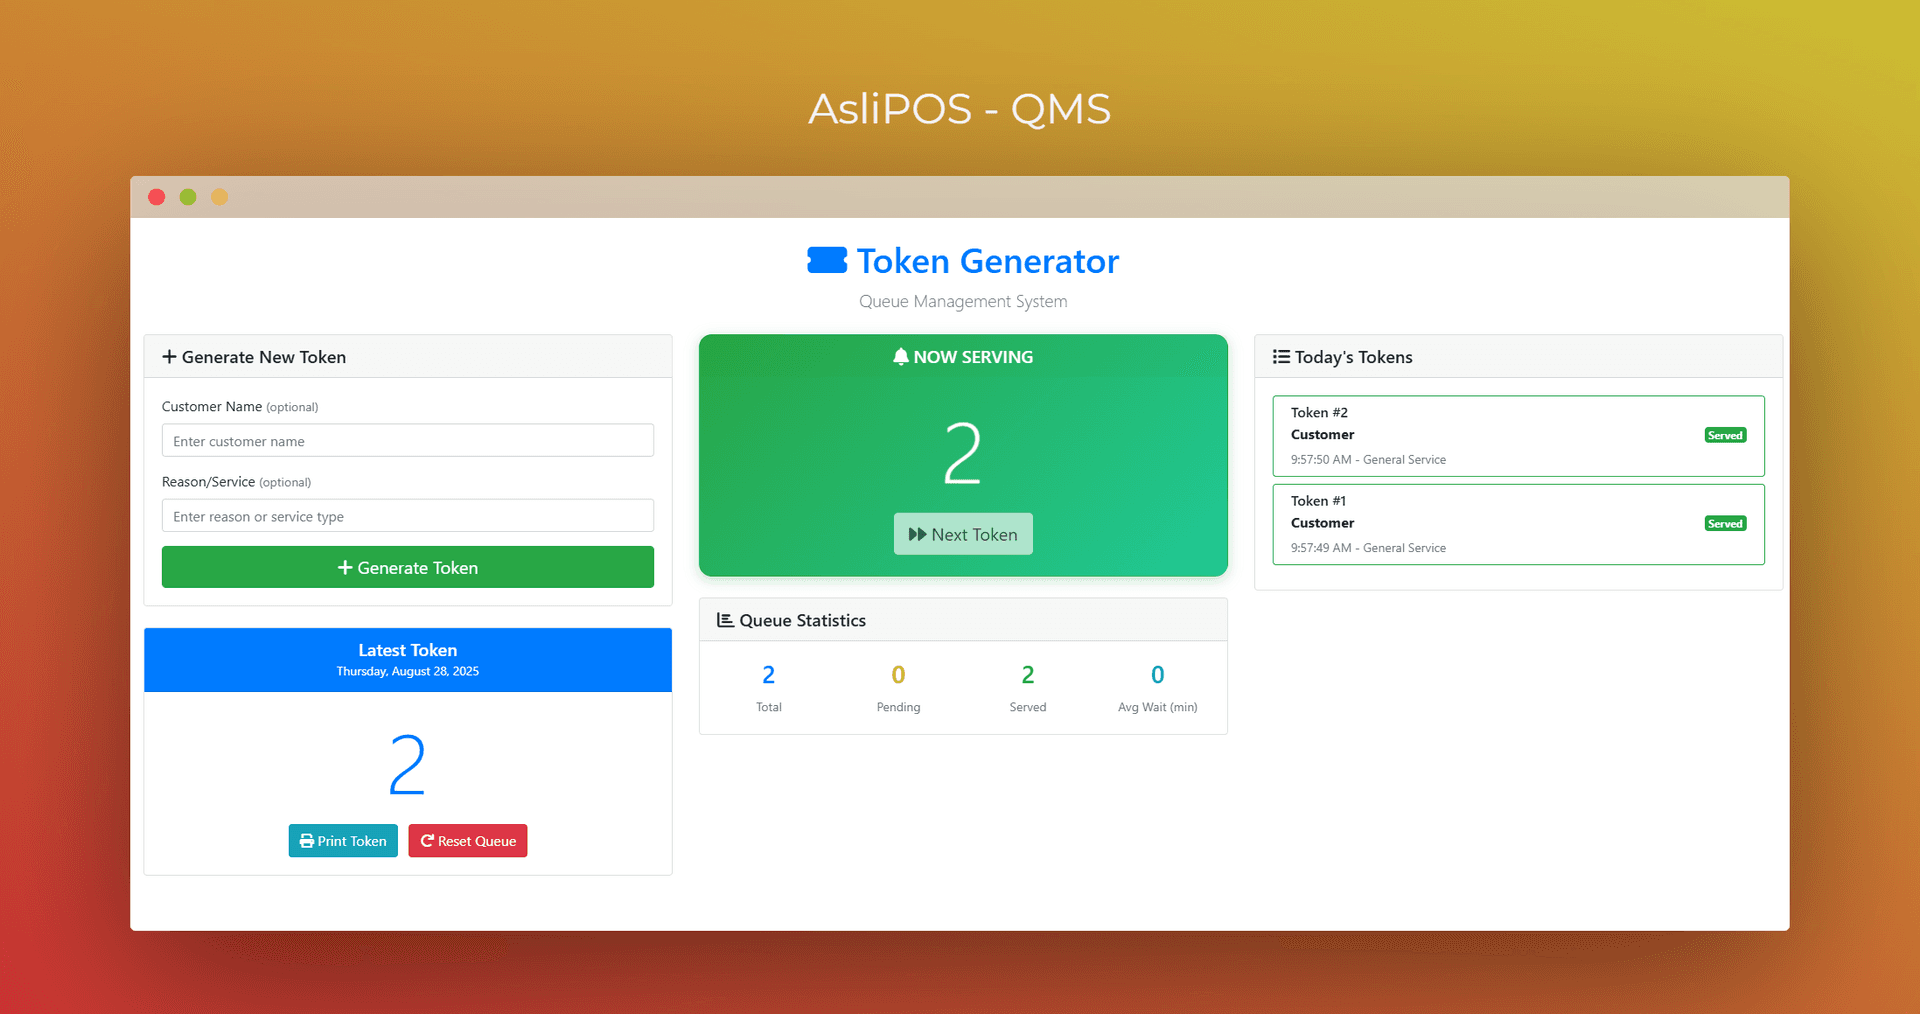
Task: Click the customer name input field
Action: pyautogui.click(x=407, y=440)
